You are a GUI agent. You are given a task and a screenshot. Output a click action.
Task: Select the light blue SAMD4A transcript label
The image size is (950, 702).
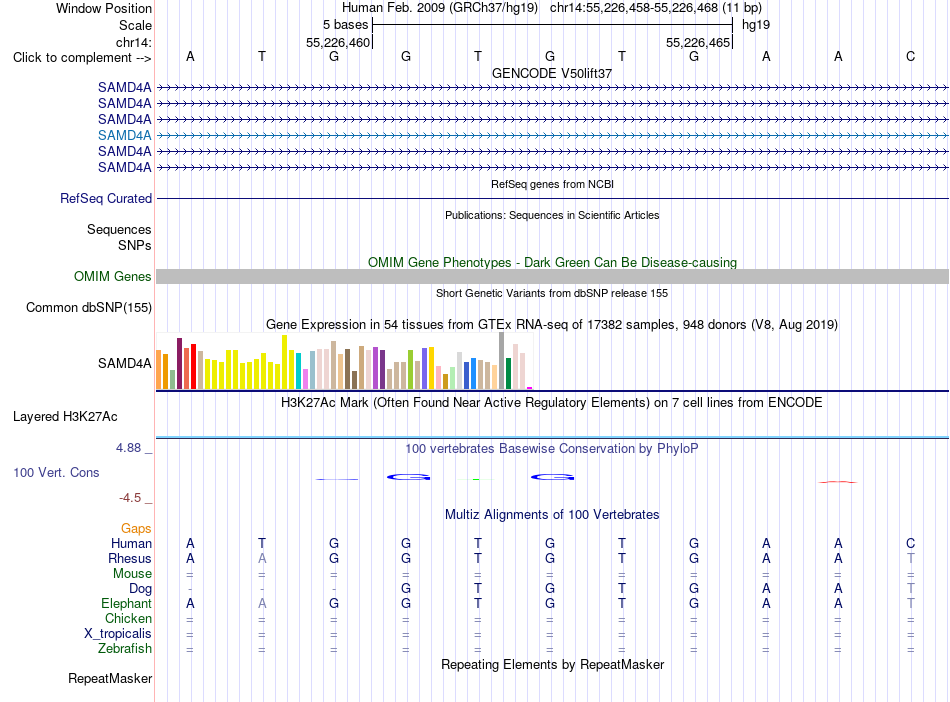coord(125,135)
